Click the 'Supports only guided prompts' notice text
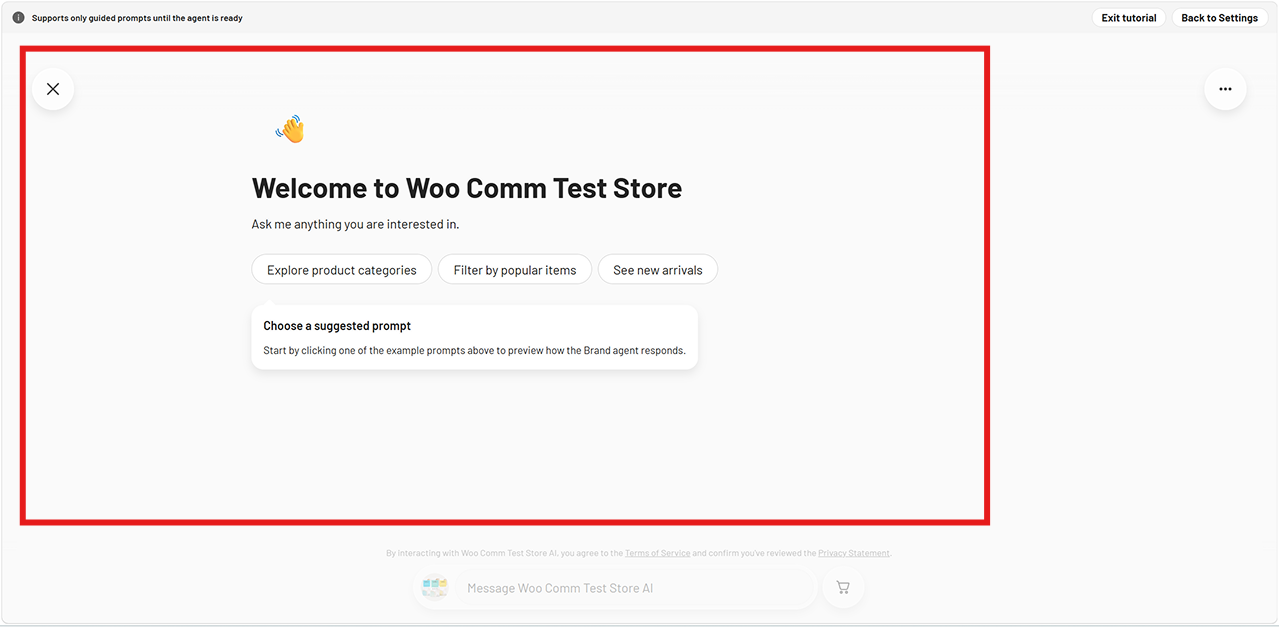The width and height of the screenshot is (1279, 627). [137, 18]
